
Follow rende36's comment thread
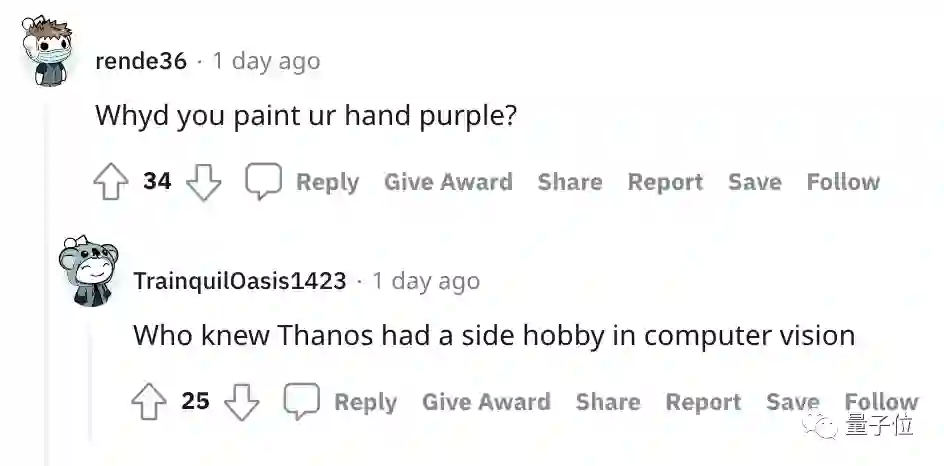click(843, 182)
